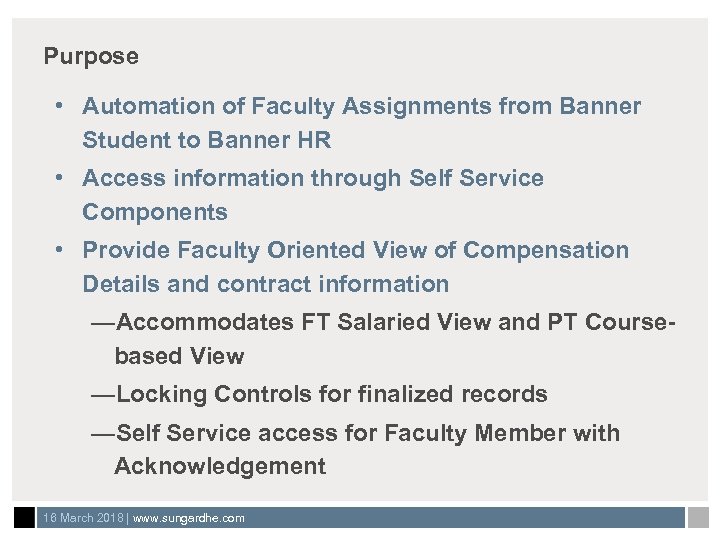
Task: Click the Student to Banner HR text
Action: tap(206, 140)
